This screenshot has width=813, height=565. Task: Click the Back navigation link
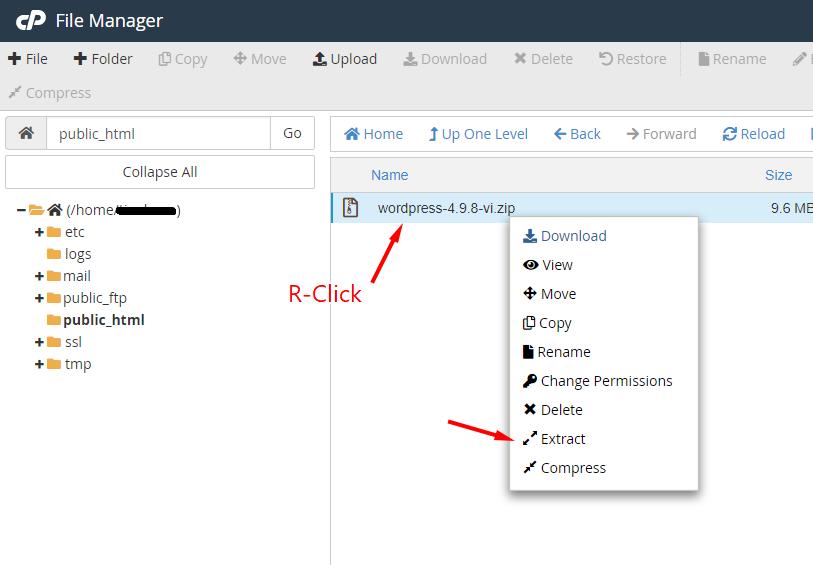tap(577, 134)
